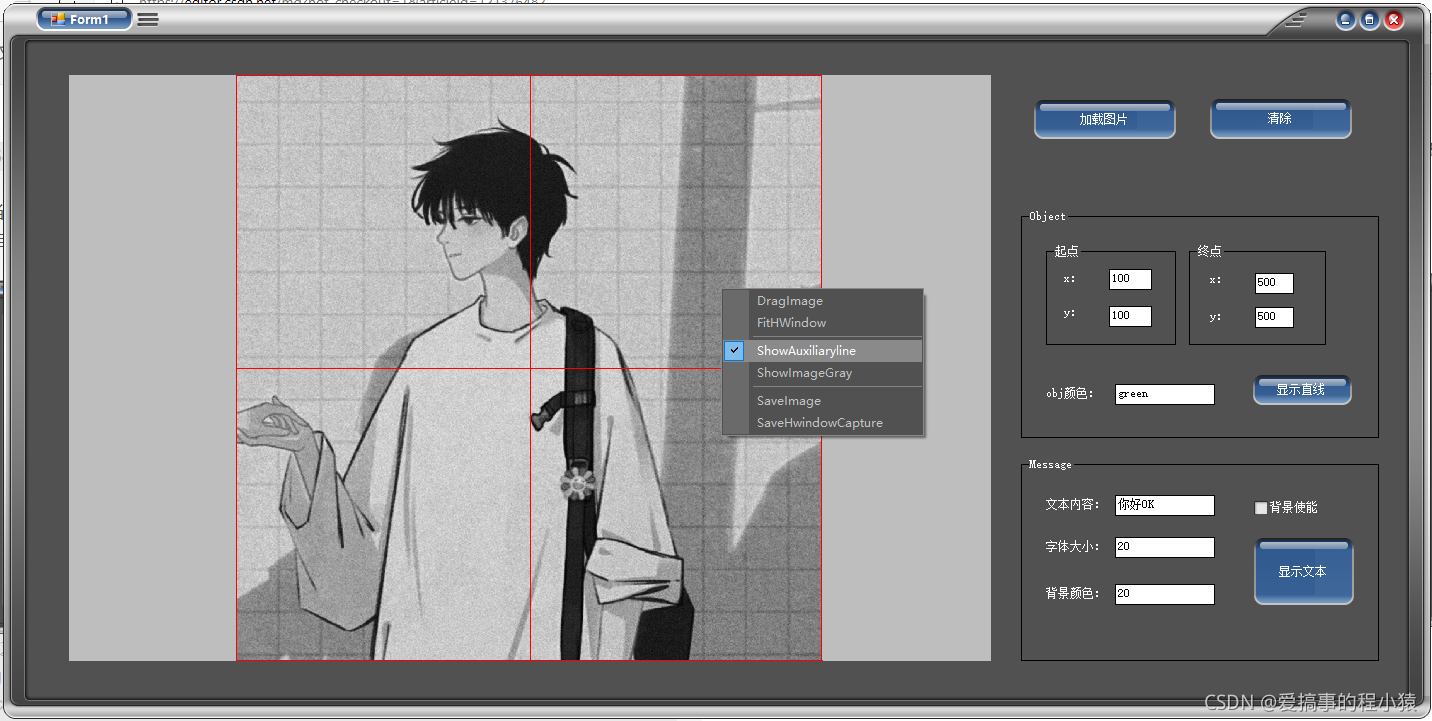The height and width of the screenshot is (721, 1432).
Task: Click the 字体大小 input field
Action: pyautogui.click(x=1165, y=547)
